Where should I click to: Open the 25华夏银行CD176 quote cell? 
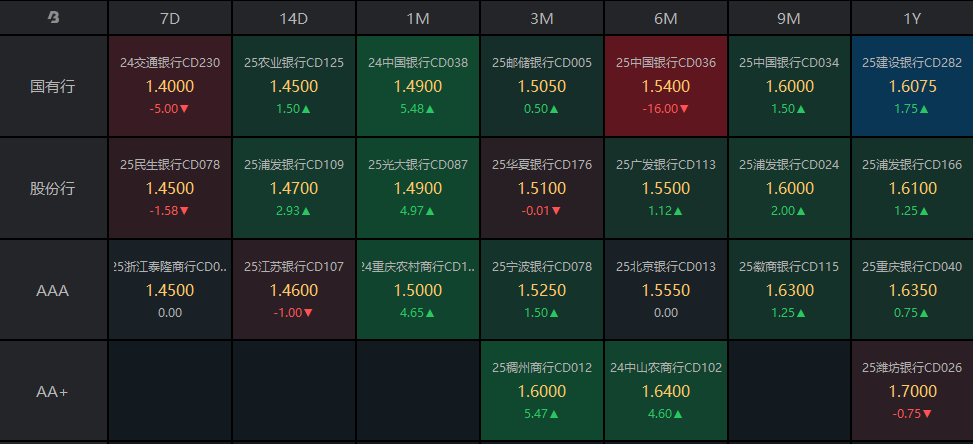[x=542, y=189]
